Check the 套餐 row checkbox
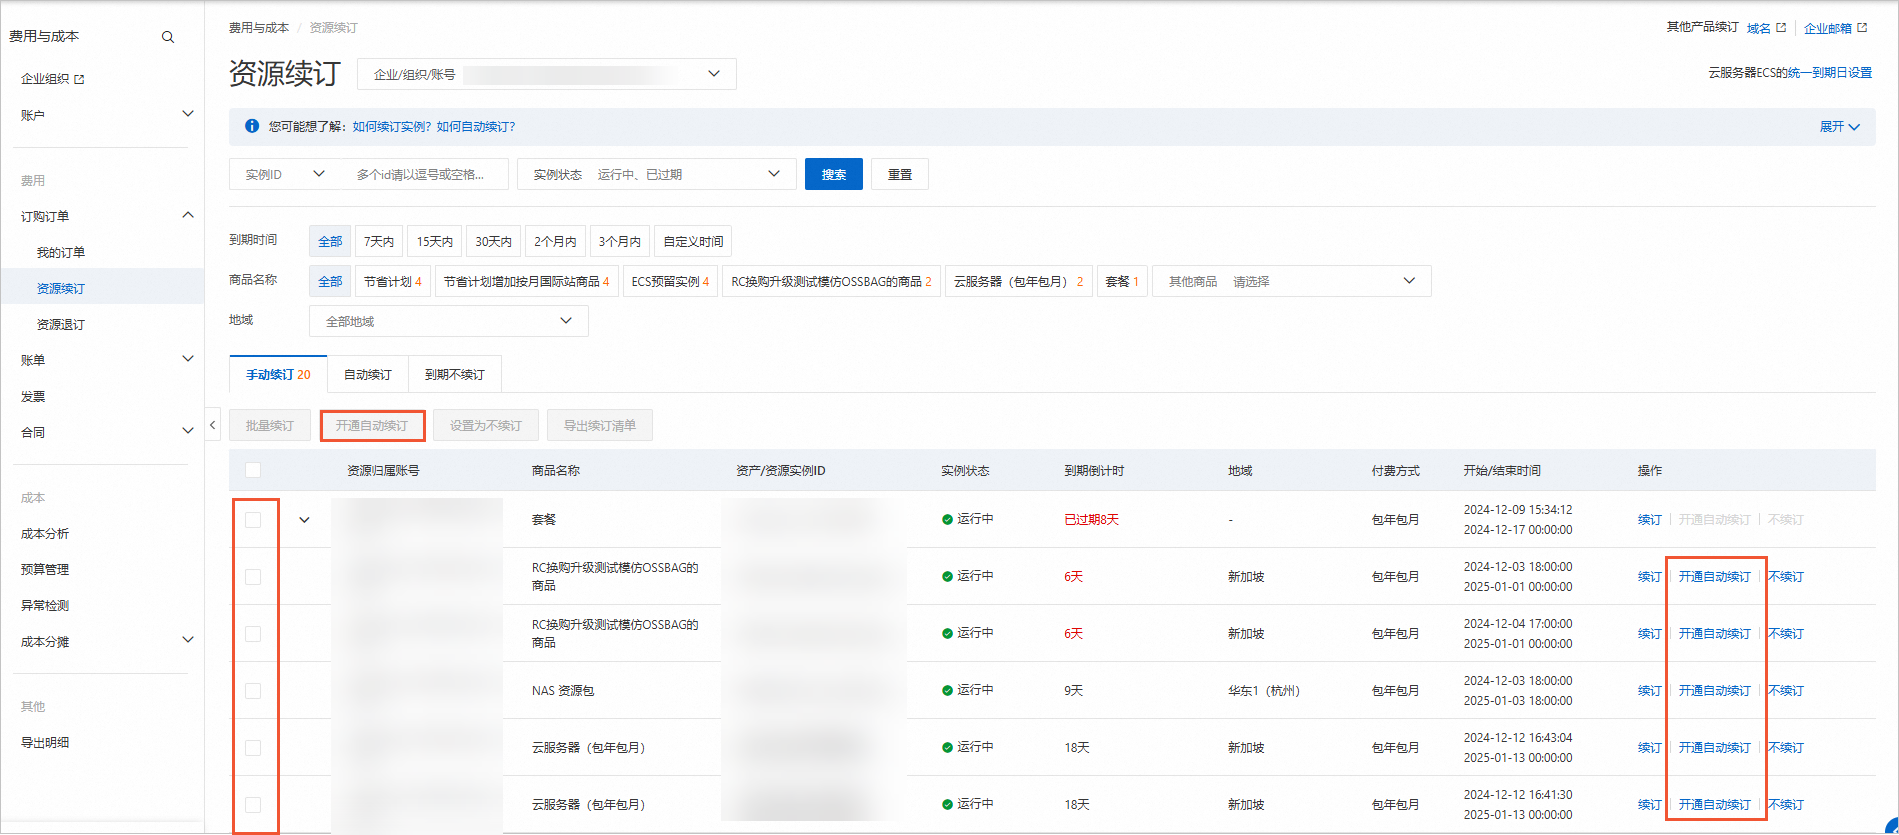Image resolution: width=1899 pixels, height=835 pixels. click(253, 520)
